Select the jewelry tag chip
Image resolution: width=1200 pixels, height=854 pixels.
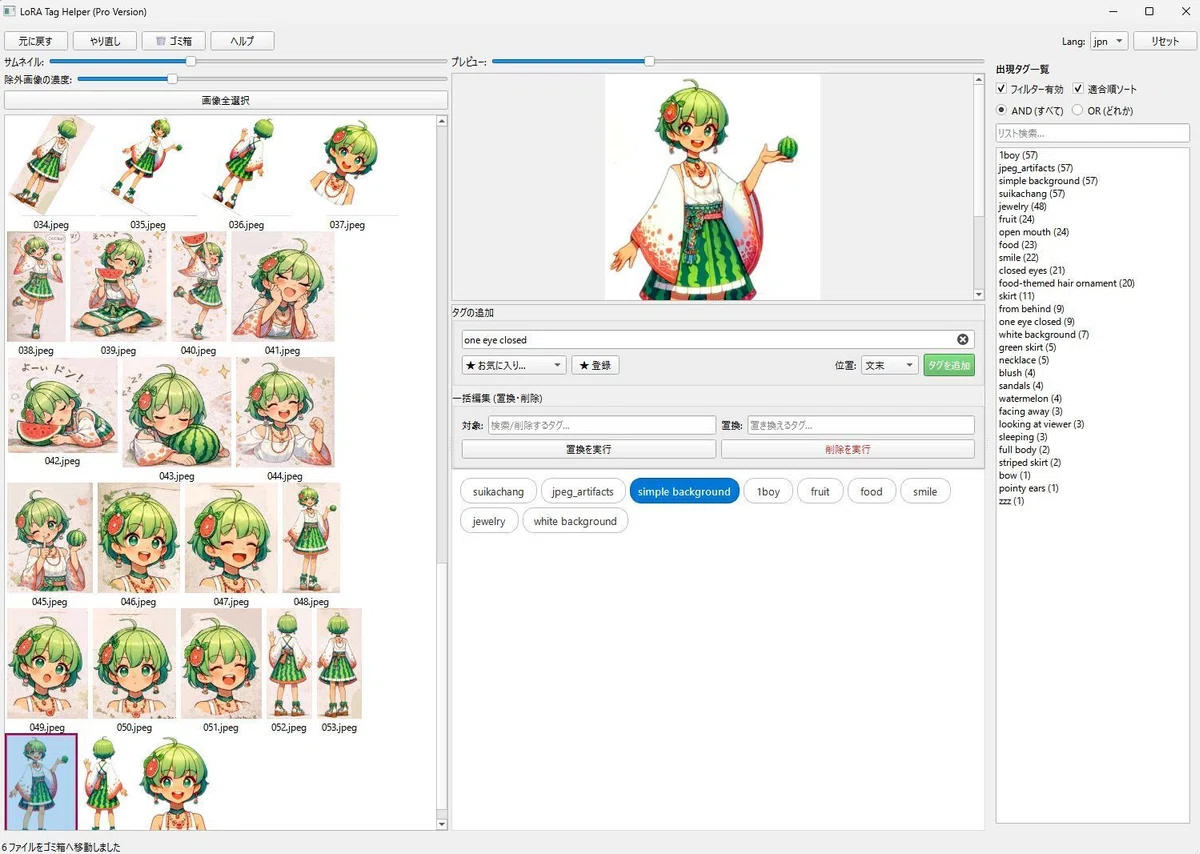point(489,521)
